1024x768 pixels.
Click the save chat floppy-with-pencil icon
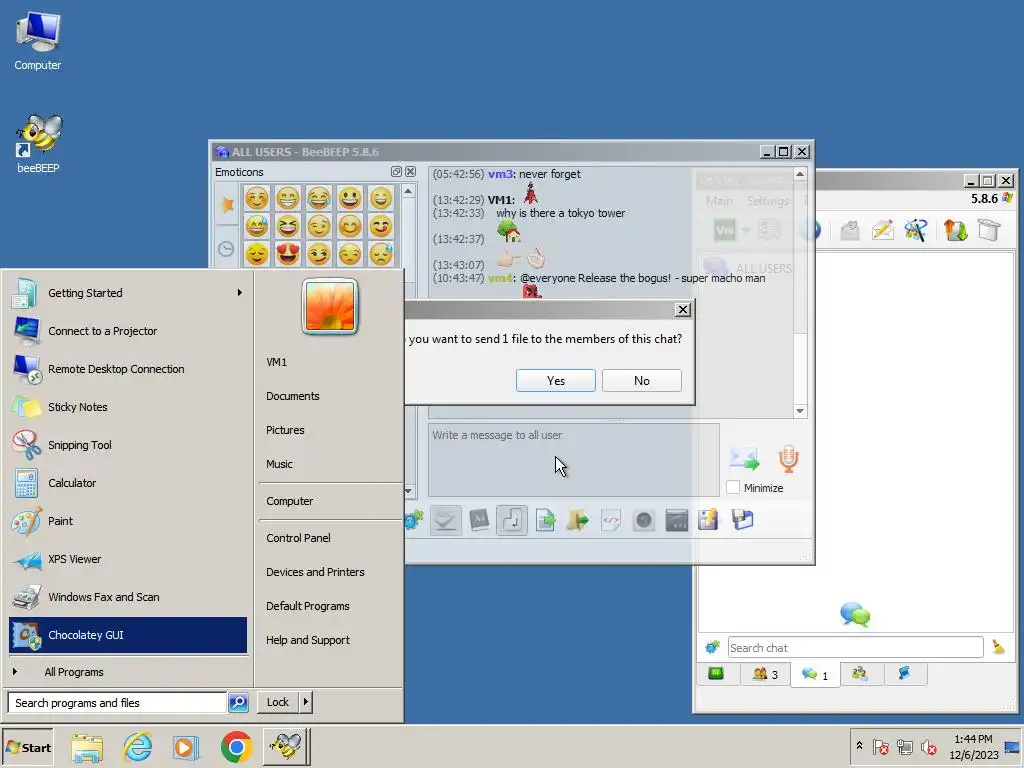point(709,520)
